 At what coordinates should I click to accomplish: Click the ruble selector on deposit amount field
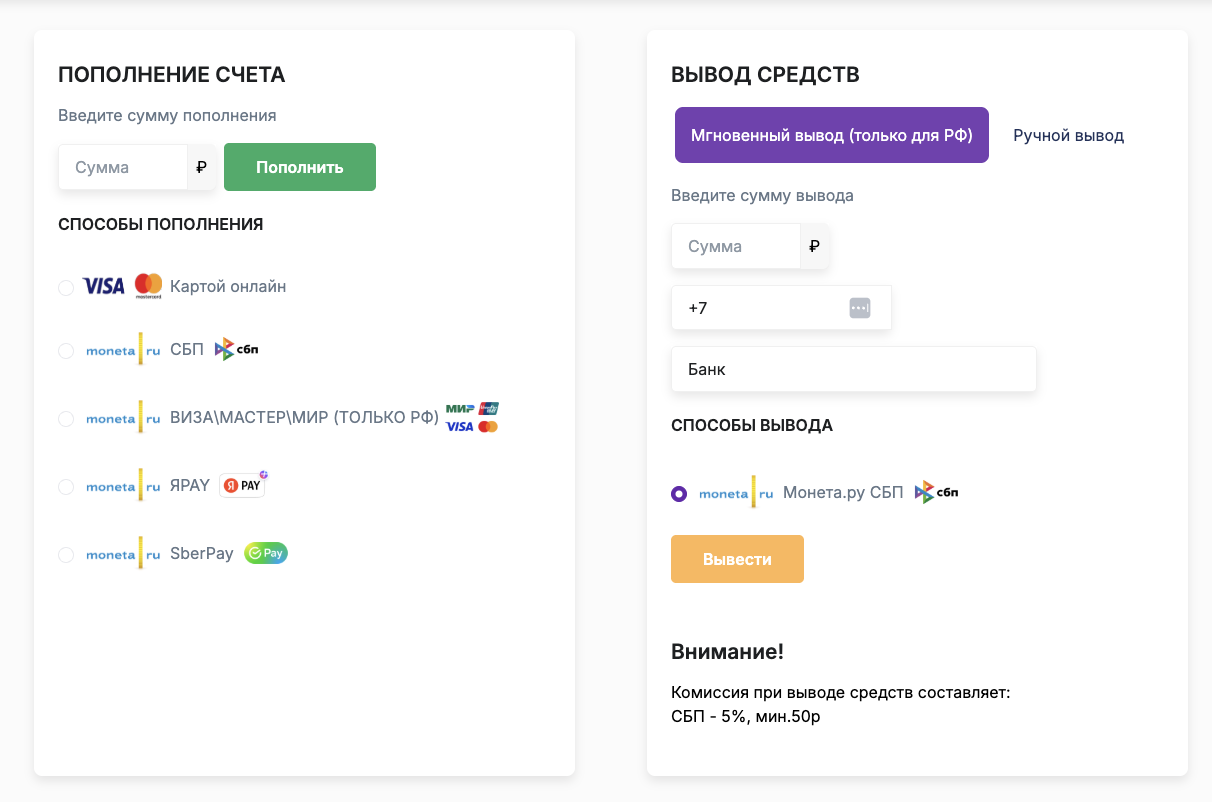coord(201,166)
